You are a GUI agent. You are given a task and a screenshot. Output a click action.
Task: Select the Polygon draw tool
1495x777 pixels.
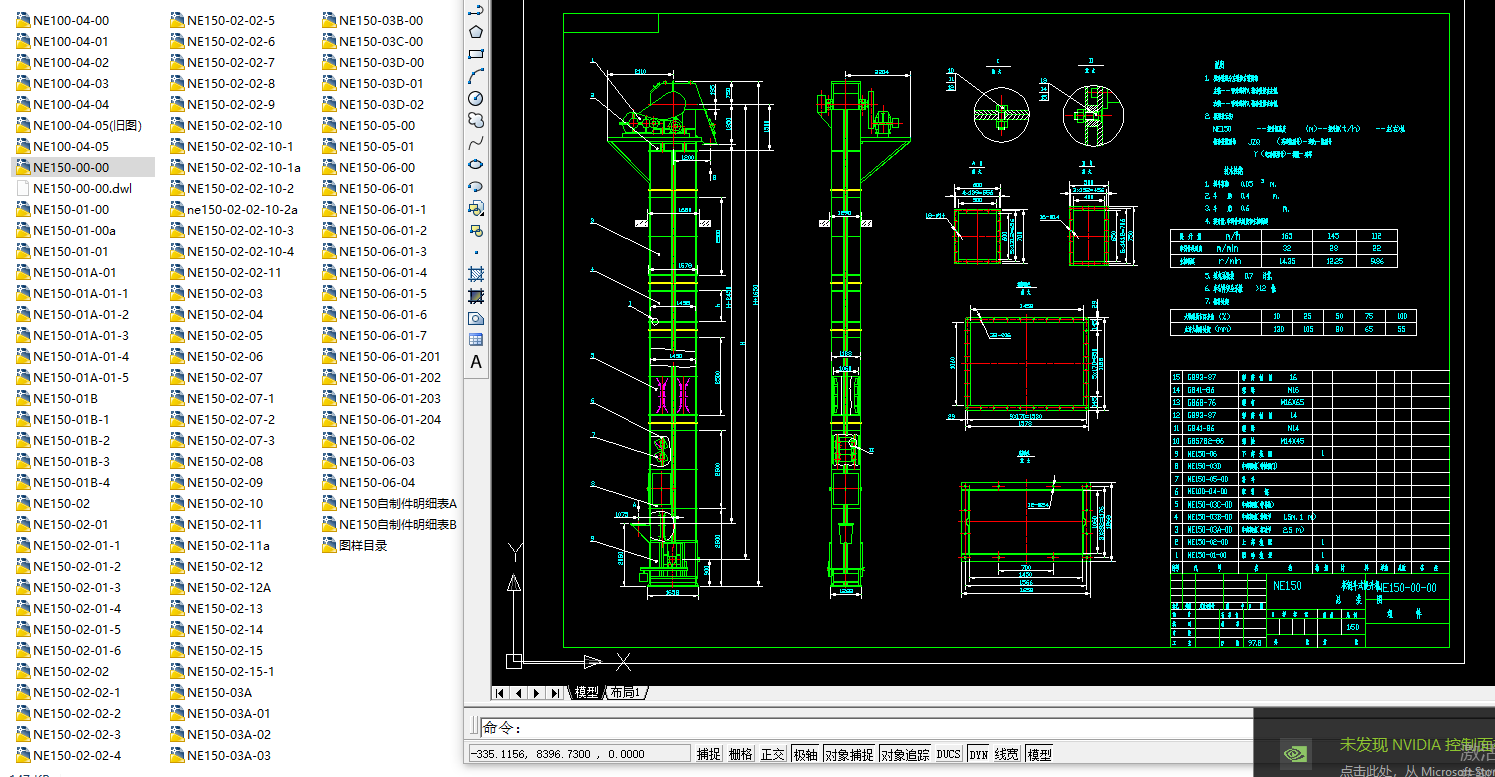(476, 32)
